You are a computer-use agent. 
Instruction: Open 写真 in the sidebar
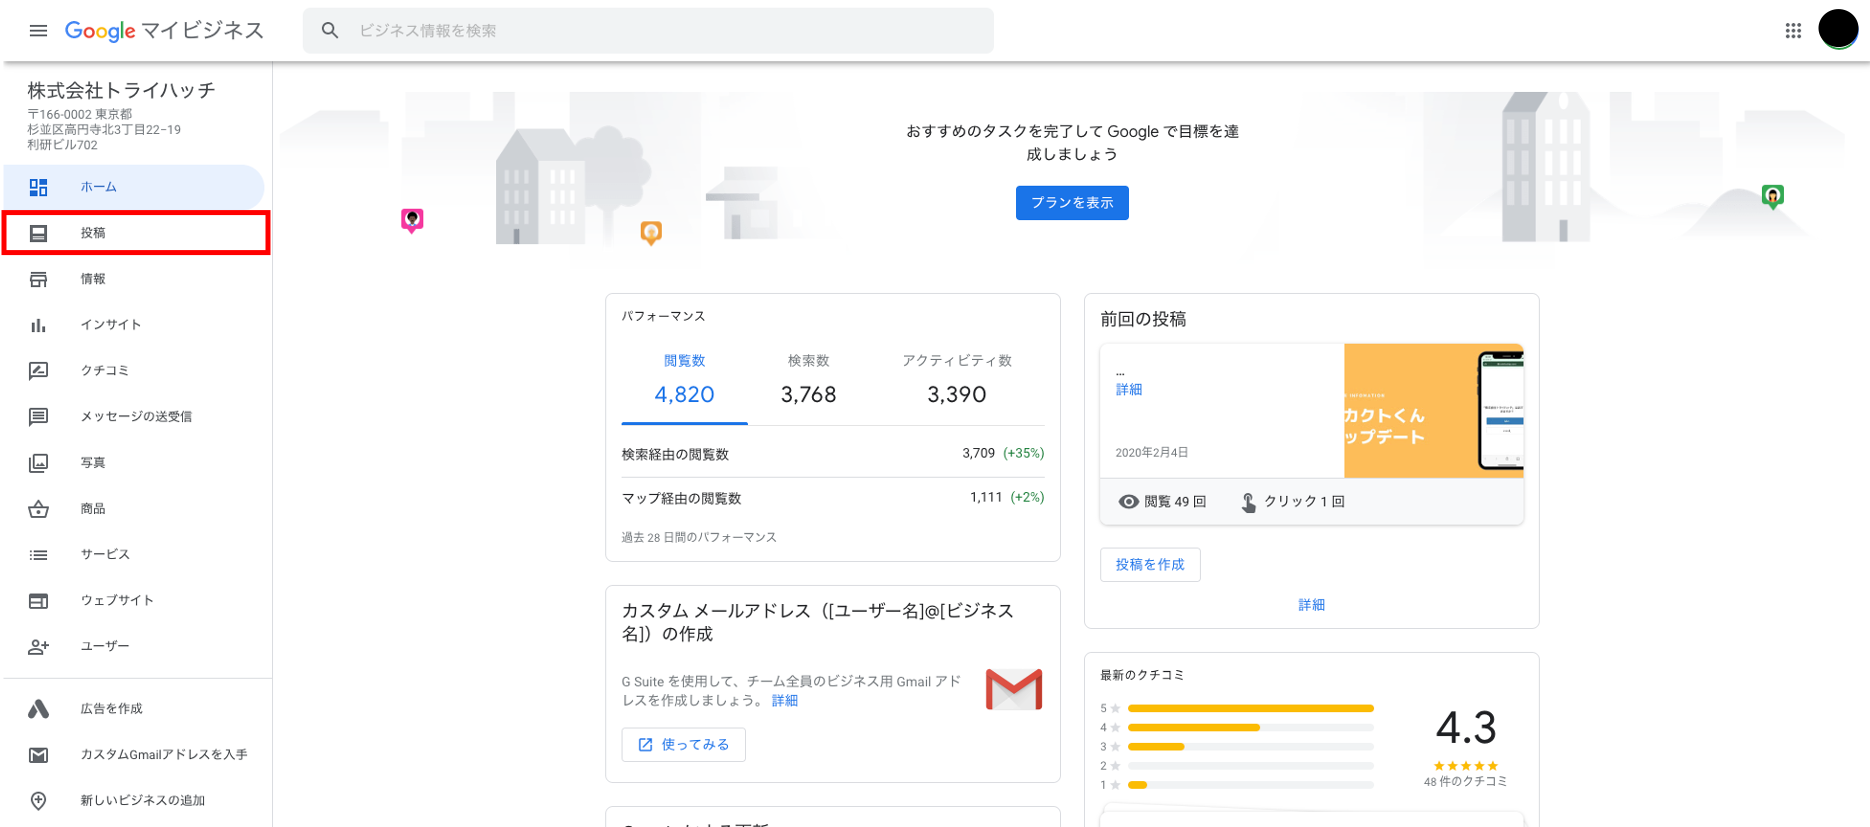134,463
